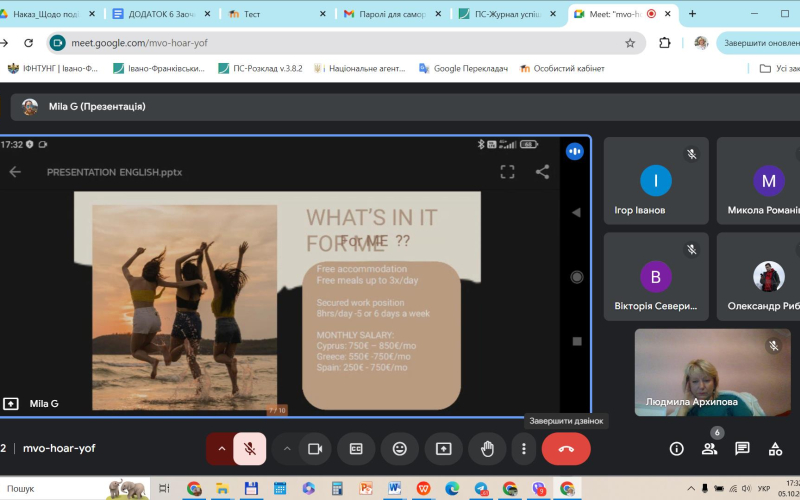Screen dimensions: 800x500
Task: Expand audio settings arrow beside microphone
Action: click(221, 448)
